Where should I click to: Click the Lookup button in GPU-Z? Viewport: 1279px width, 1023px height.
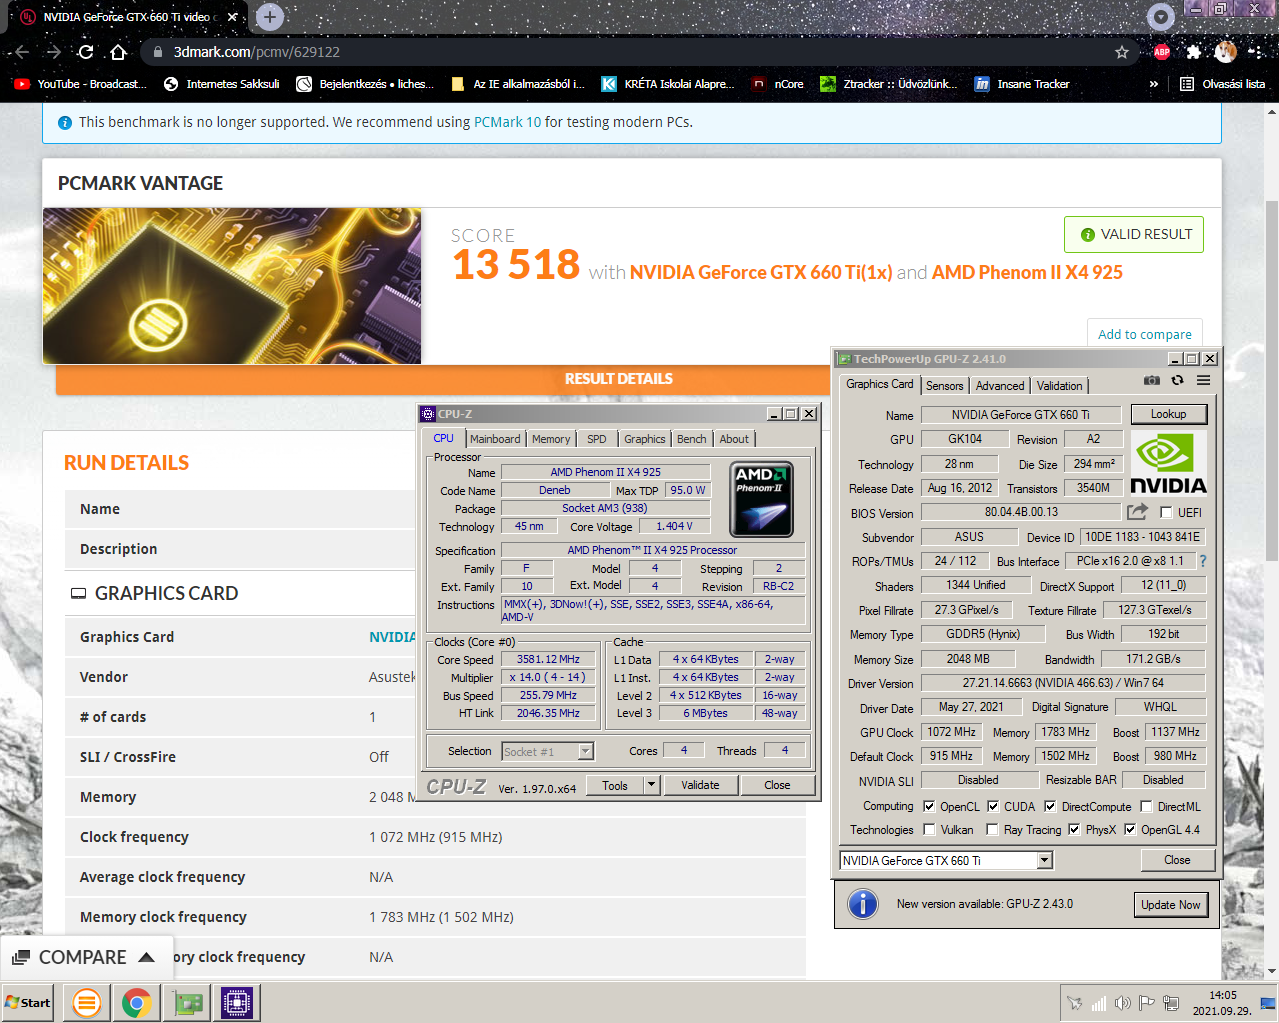click(x=1169, y=414)
